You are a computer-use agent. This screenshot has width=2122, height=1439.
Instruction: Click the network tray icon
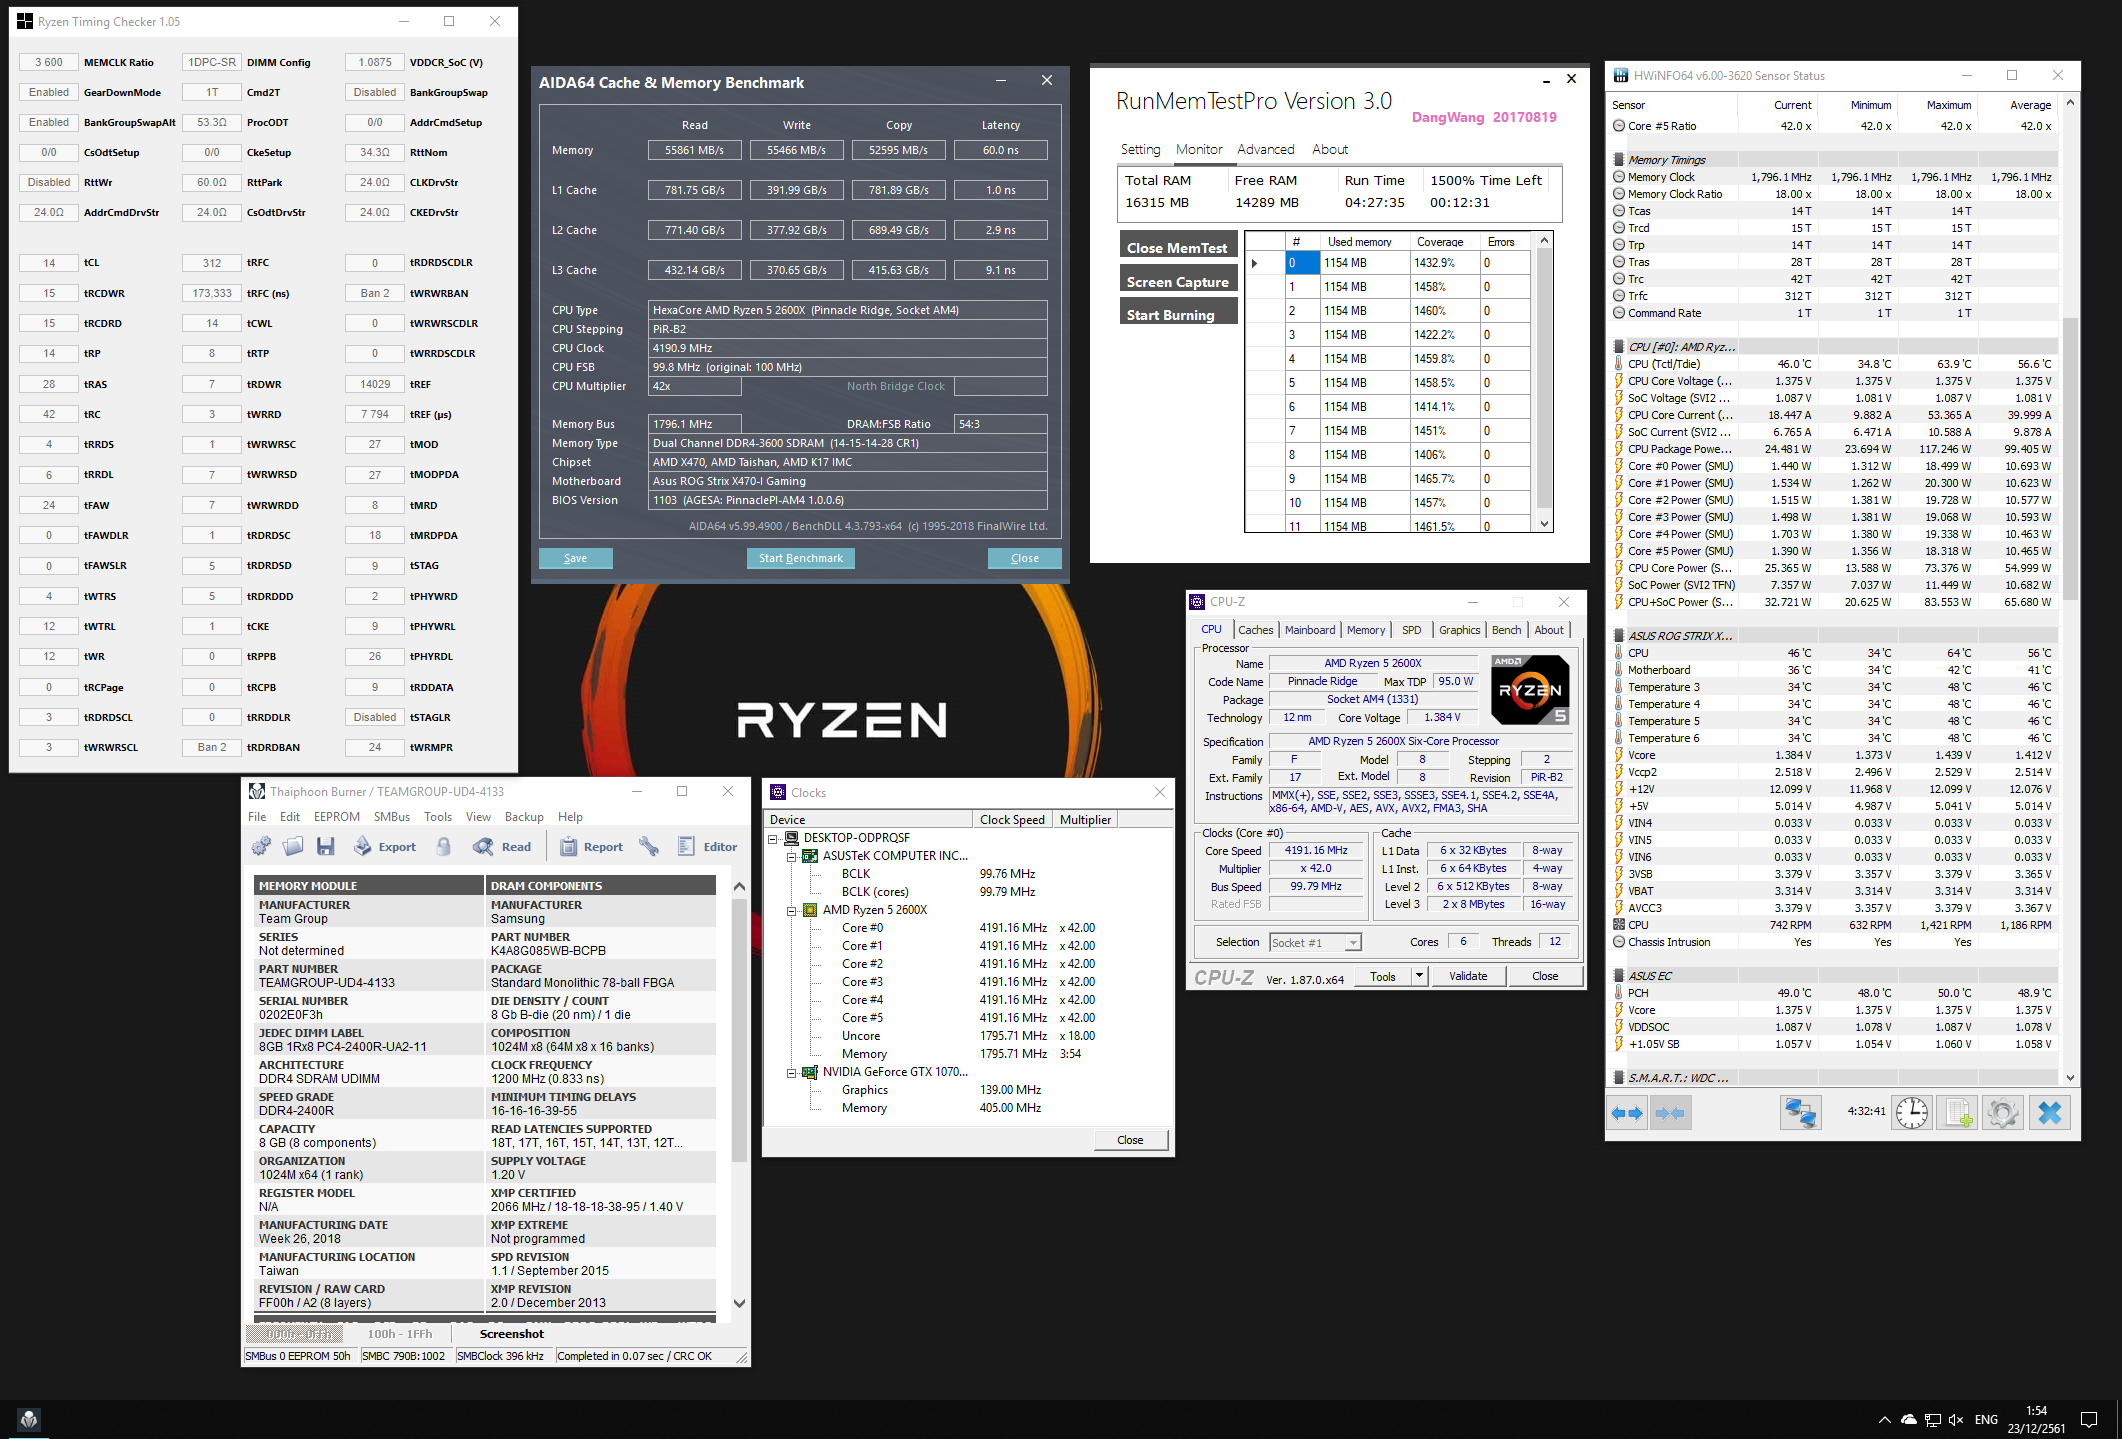click(1932, 1420)
